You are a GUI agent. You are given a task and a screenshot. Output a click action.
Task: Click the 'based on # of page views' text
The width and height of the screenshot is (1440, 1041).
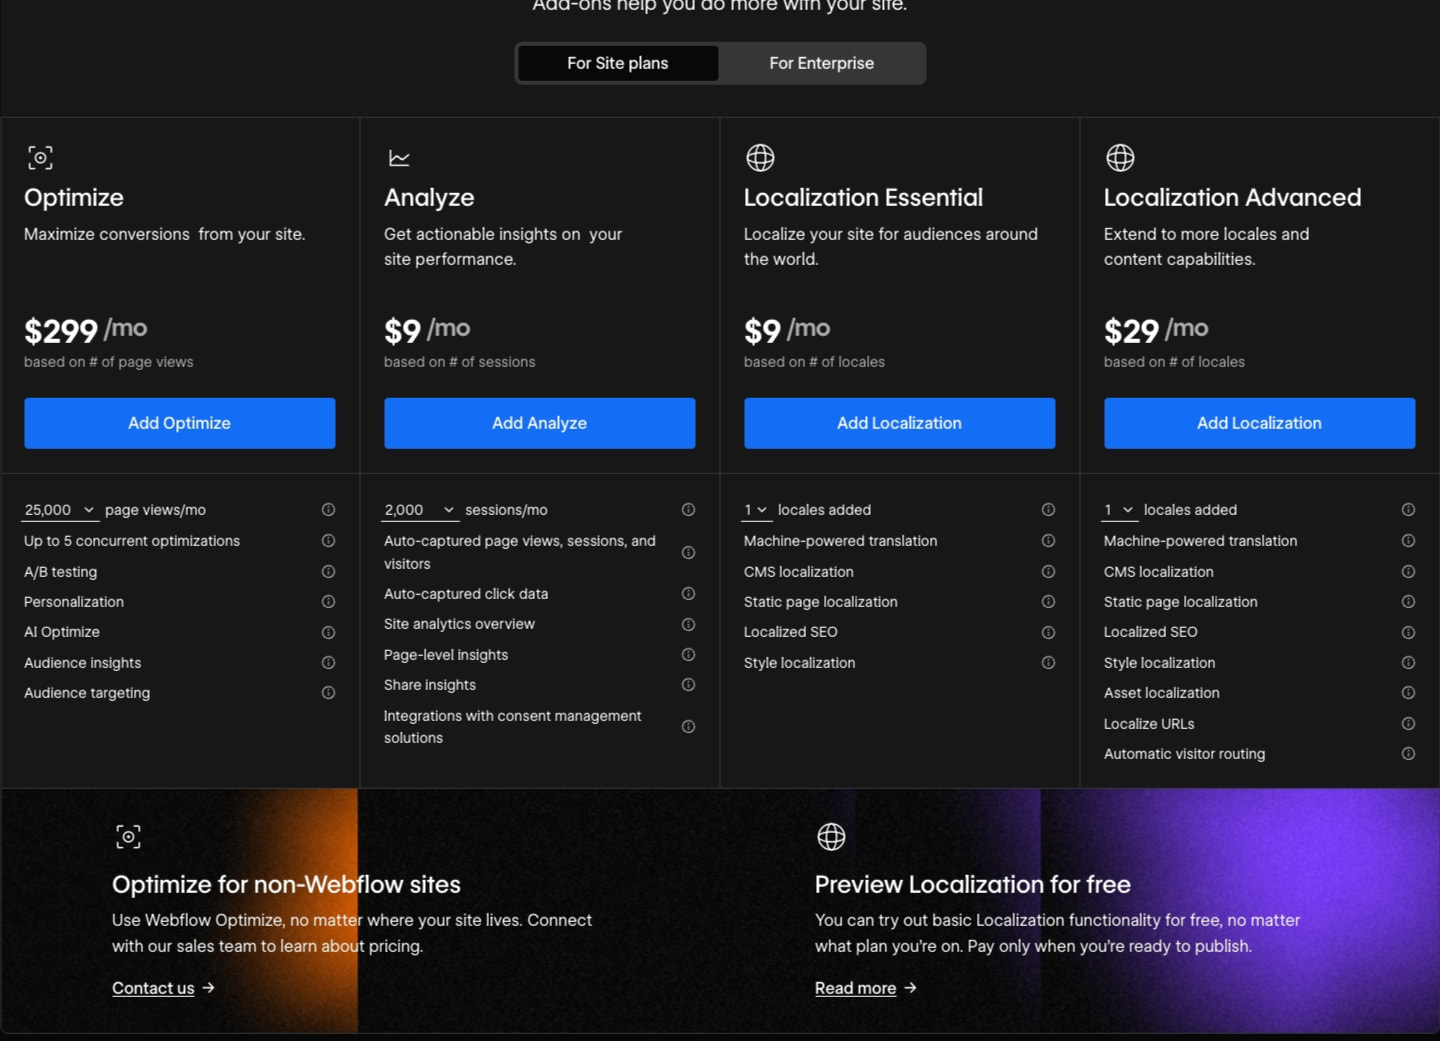point(109,362)
